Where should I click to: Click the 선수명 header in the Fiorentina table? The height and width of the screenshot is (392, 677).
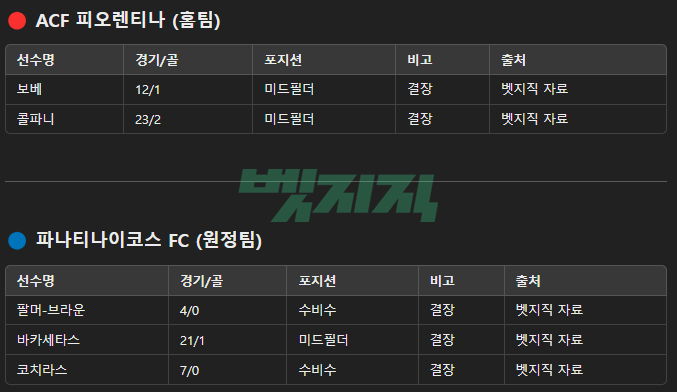35,60
